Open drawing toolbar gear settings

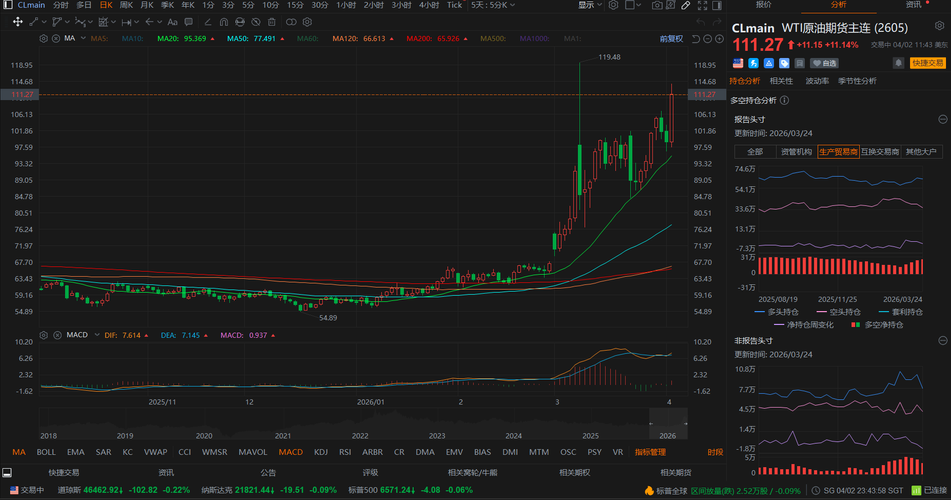point(307,22)
